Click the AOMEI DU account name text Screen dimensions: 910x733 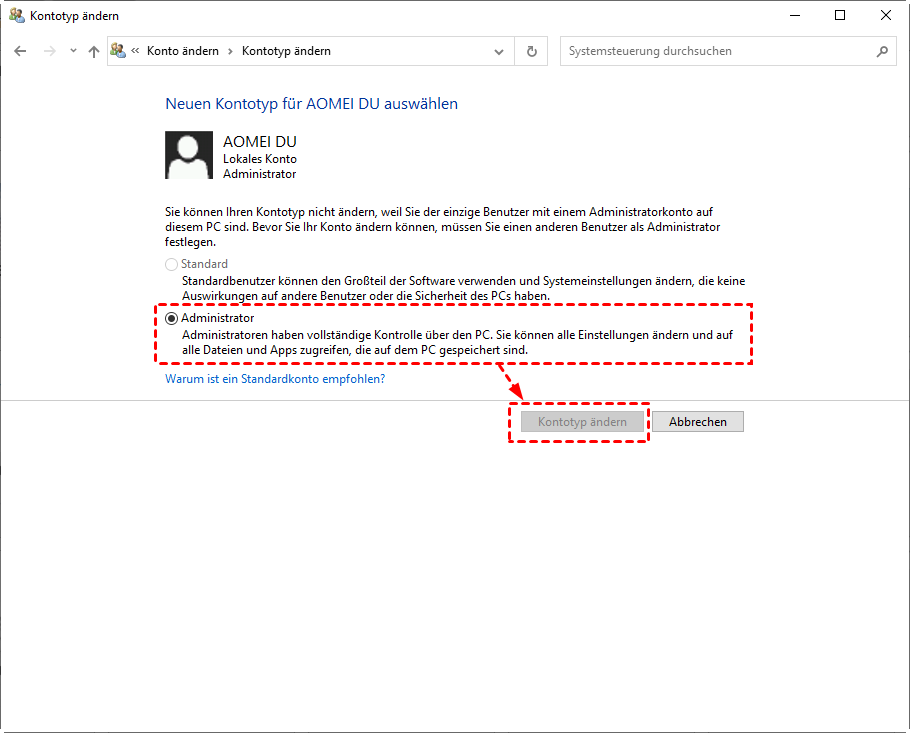260,142
